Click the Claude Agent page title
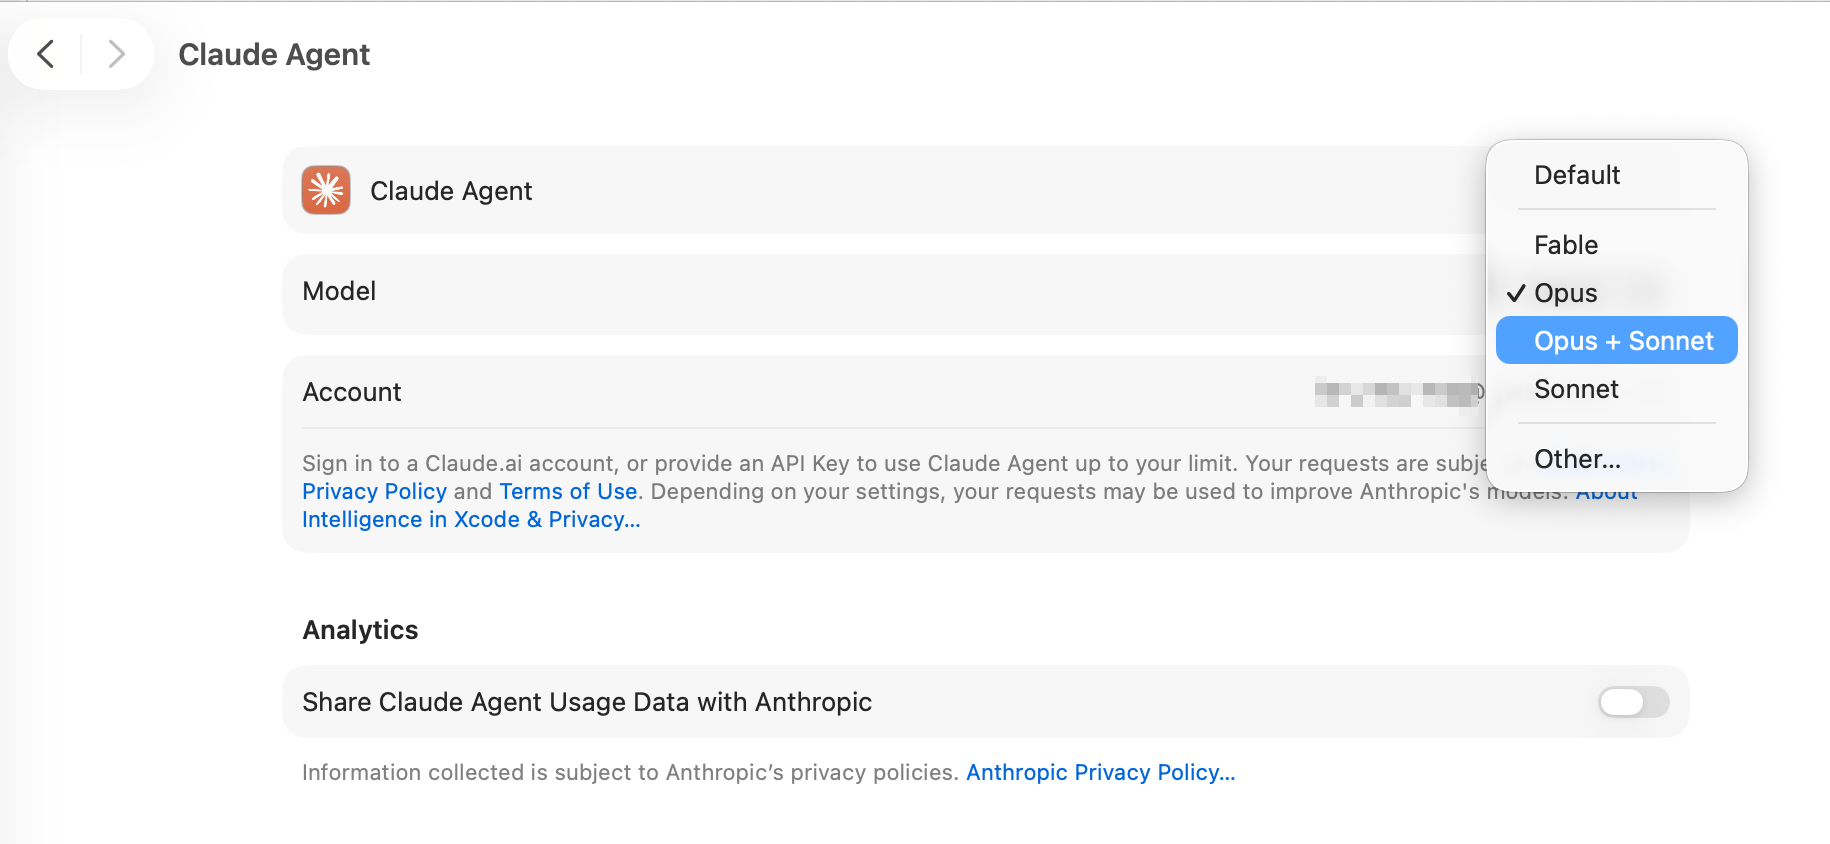 [274, 54]
